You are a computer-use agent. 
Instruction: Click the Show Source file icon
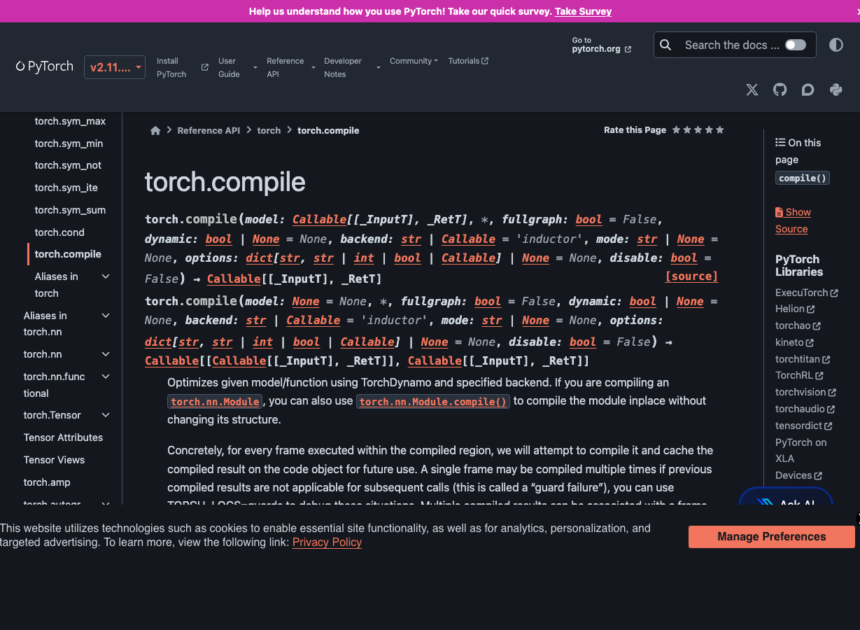click(x=779, y=211)
